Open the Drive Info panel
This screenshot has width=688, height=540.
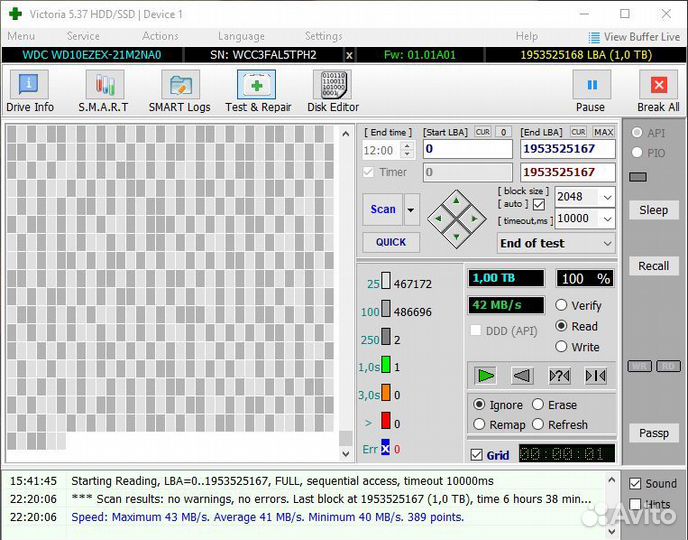pyautogui.click(x=30, y=92)
